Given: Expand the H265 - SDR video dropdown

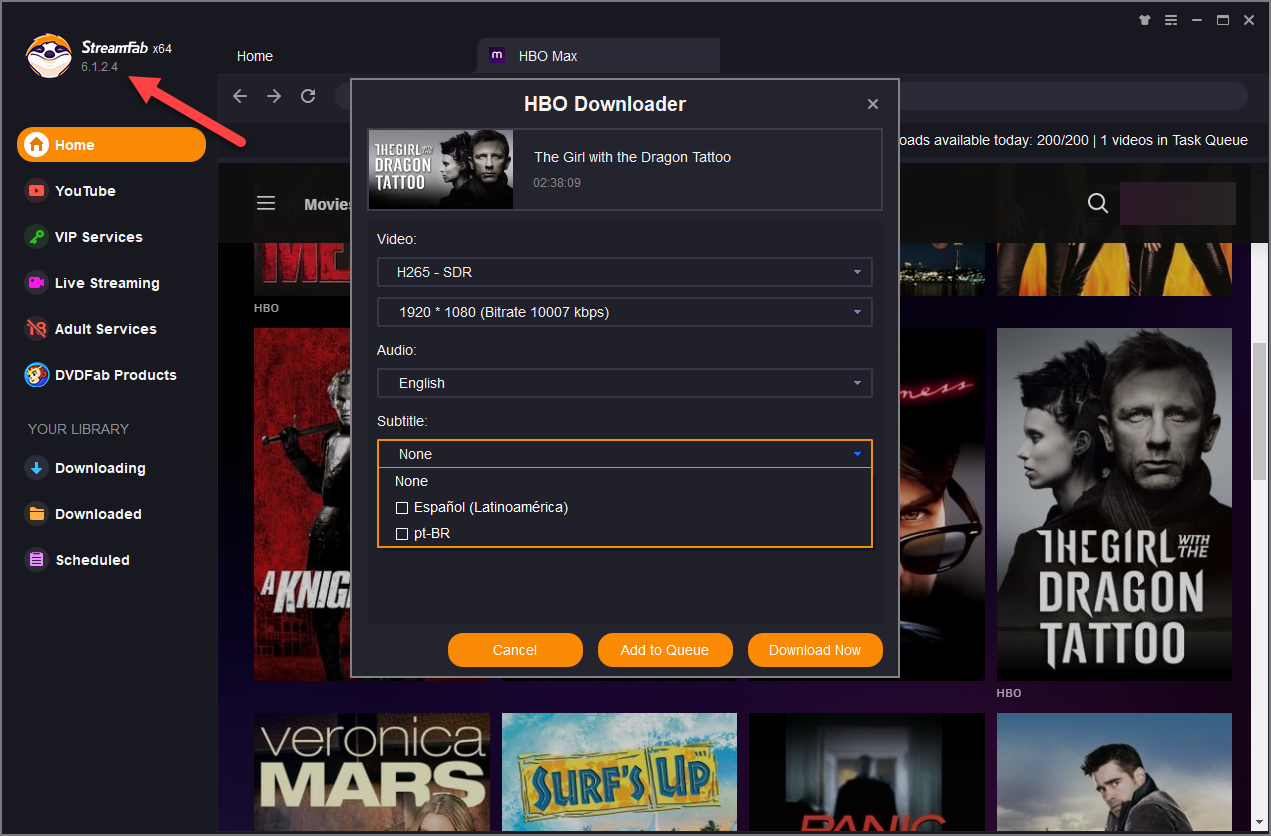Looking at the screenshot, I should (x=624, y=272).
